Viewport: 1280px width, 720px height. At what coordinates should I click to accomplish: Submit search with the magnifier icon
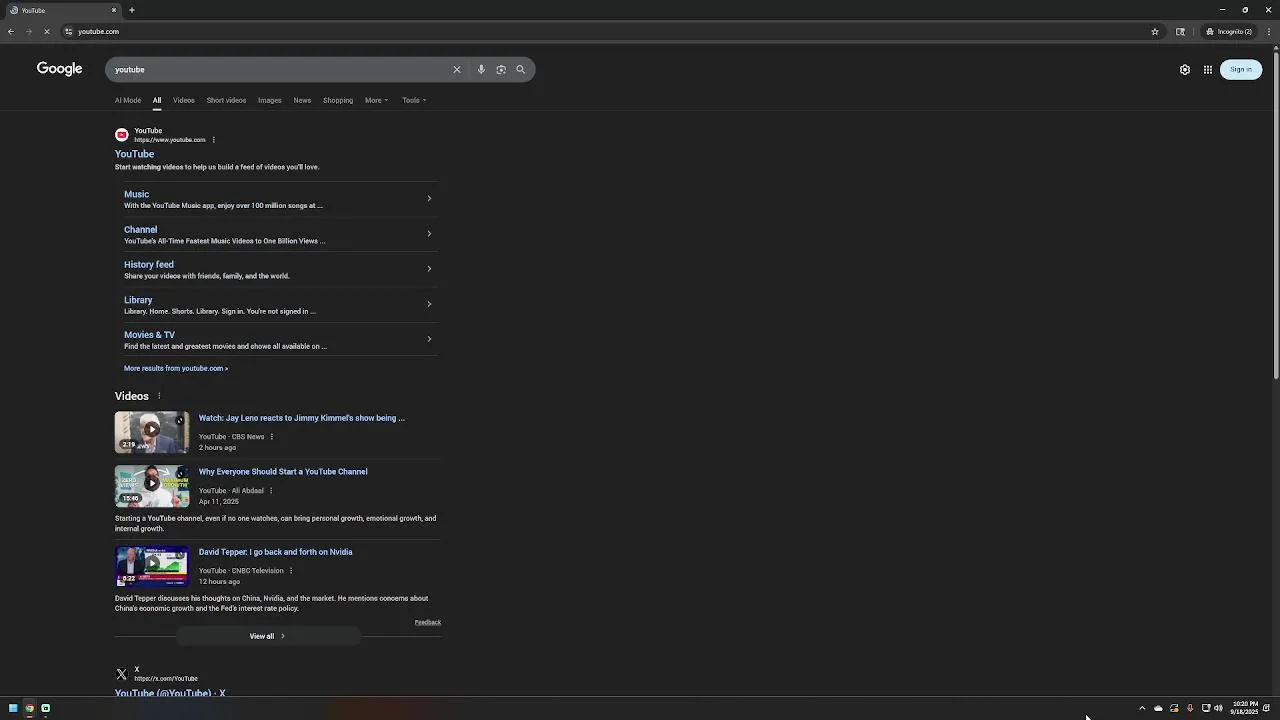tap(520, 70)
